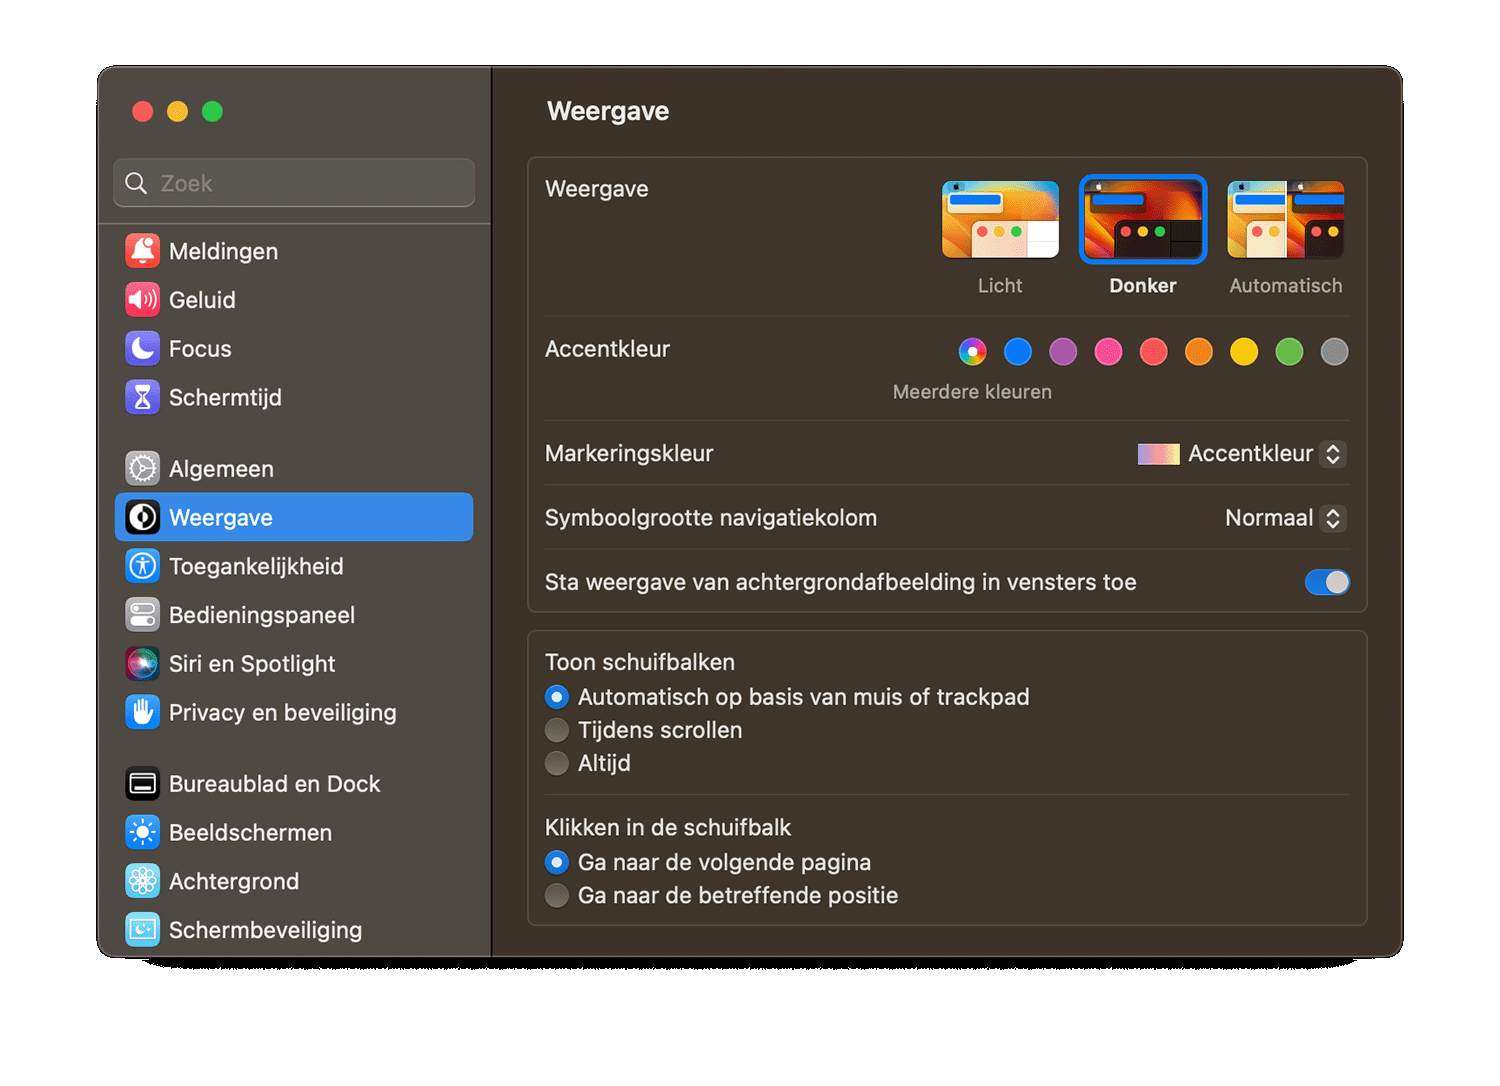The height and width of the screenshot is (1086, 1500).
Task: Choose 'Ga naar de betreffende positie'
Action: [557, 895]
